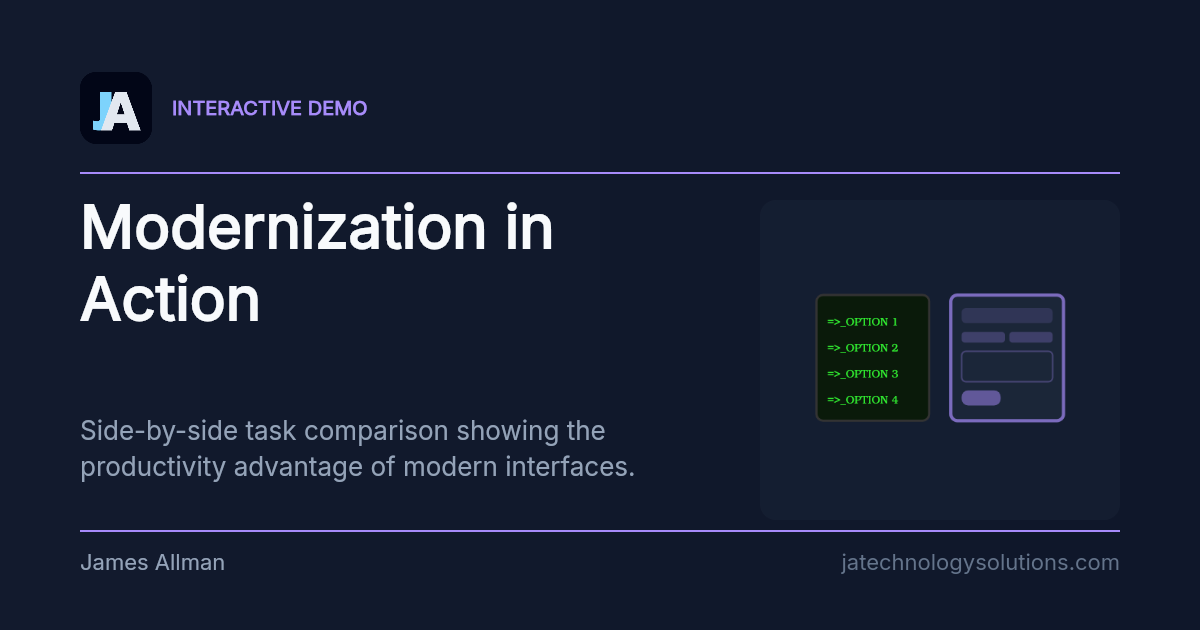Open the empty input box in the modern mockup
This screenshot has width=1200, height=630.
point(1007,366)
